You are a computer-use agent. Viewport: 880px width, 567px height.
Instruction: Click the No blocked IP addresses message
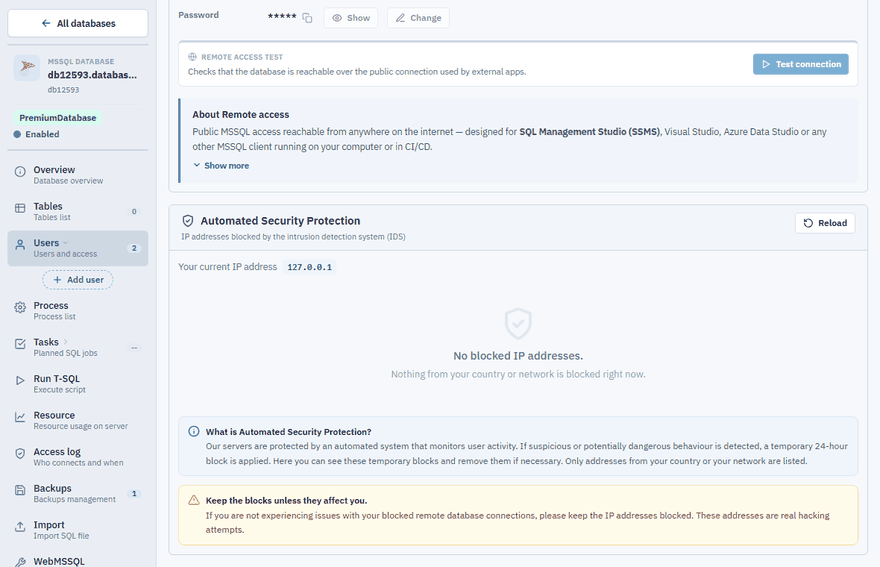518,356
